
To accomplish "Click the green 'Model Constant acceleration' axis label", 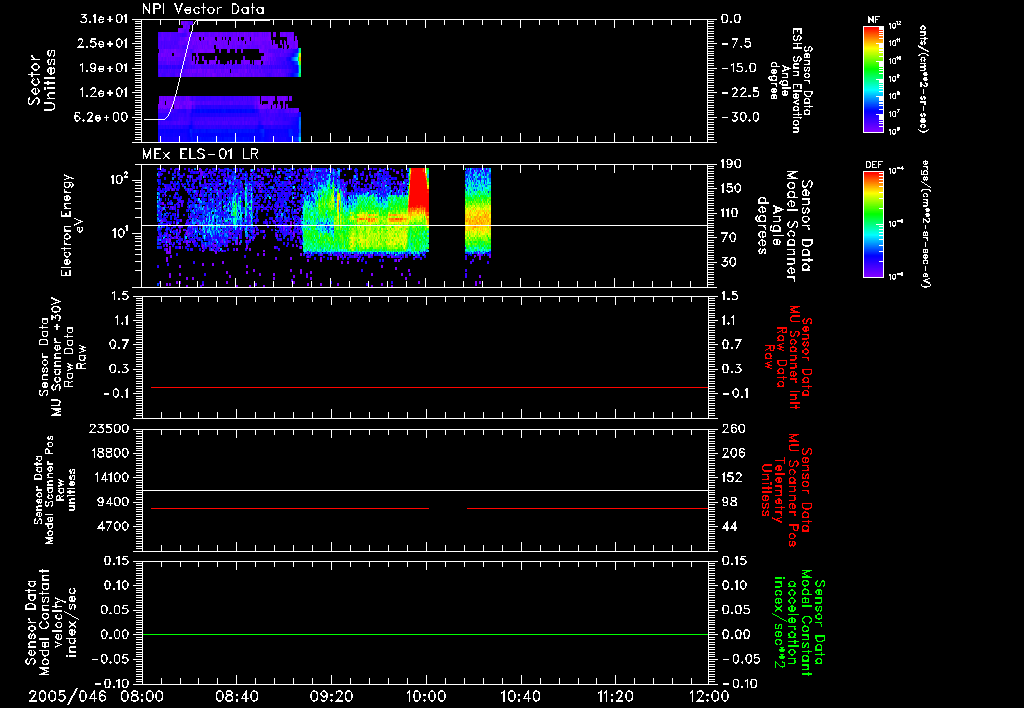I will pos(799,623).
